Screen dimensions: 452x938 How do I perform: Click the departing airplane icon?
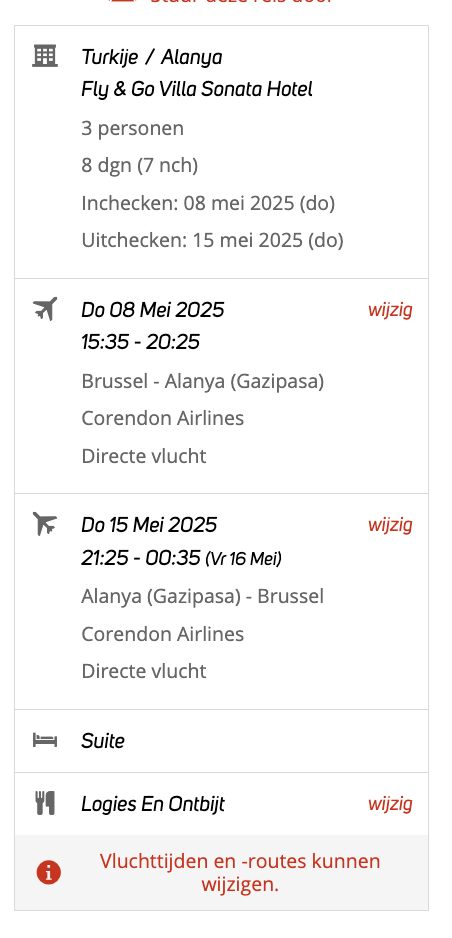coord(45,309)
